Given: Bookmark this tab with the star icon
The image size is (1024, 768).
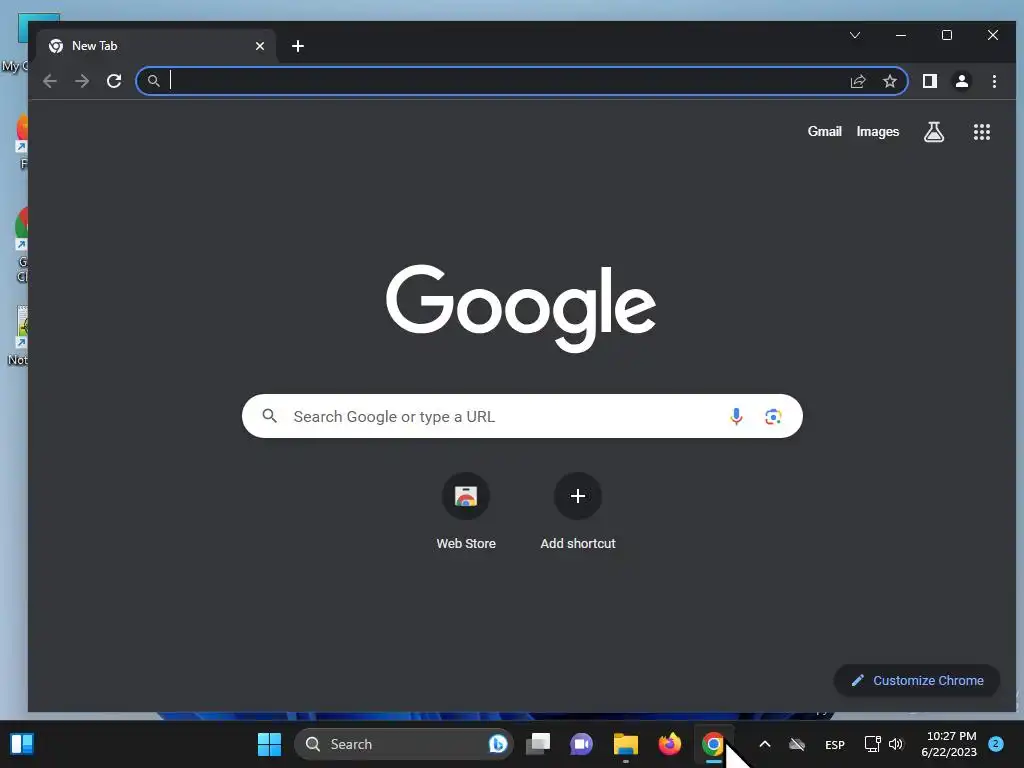Looking at the screenshot, I should pos(889,81).
